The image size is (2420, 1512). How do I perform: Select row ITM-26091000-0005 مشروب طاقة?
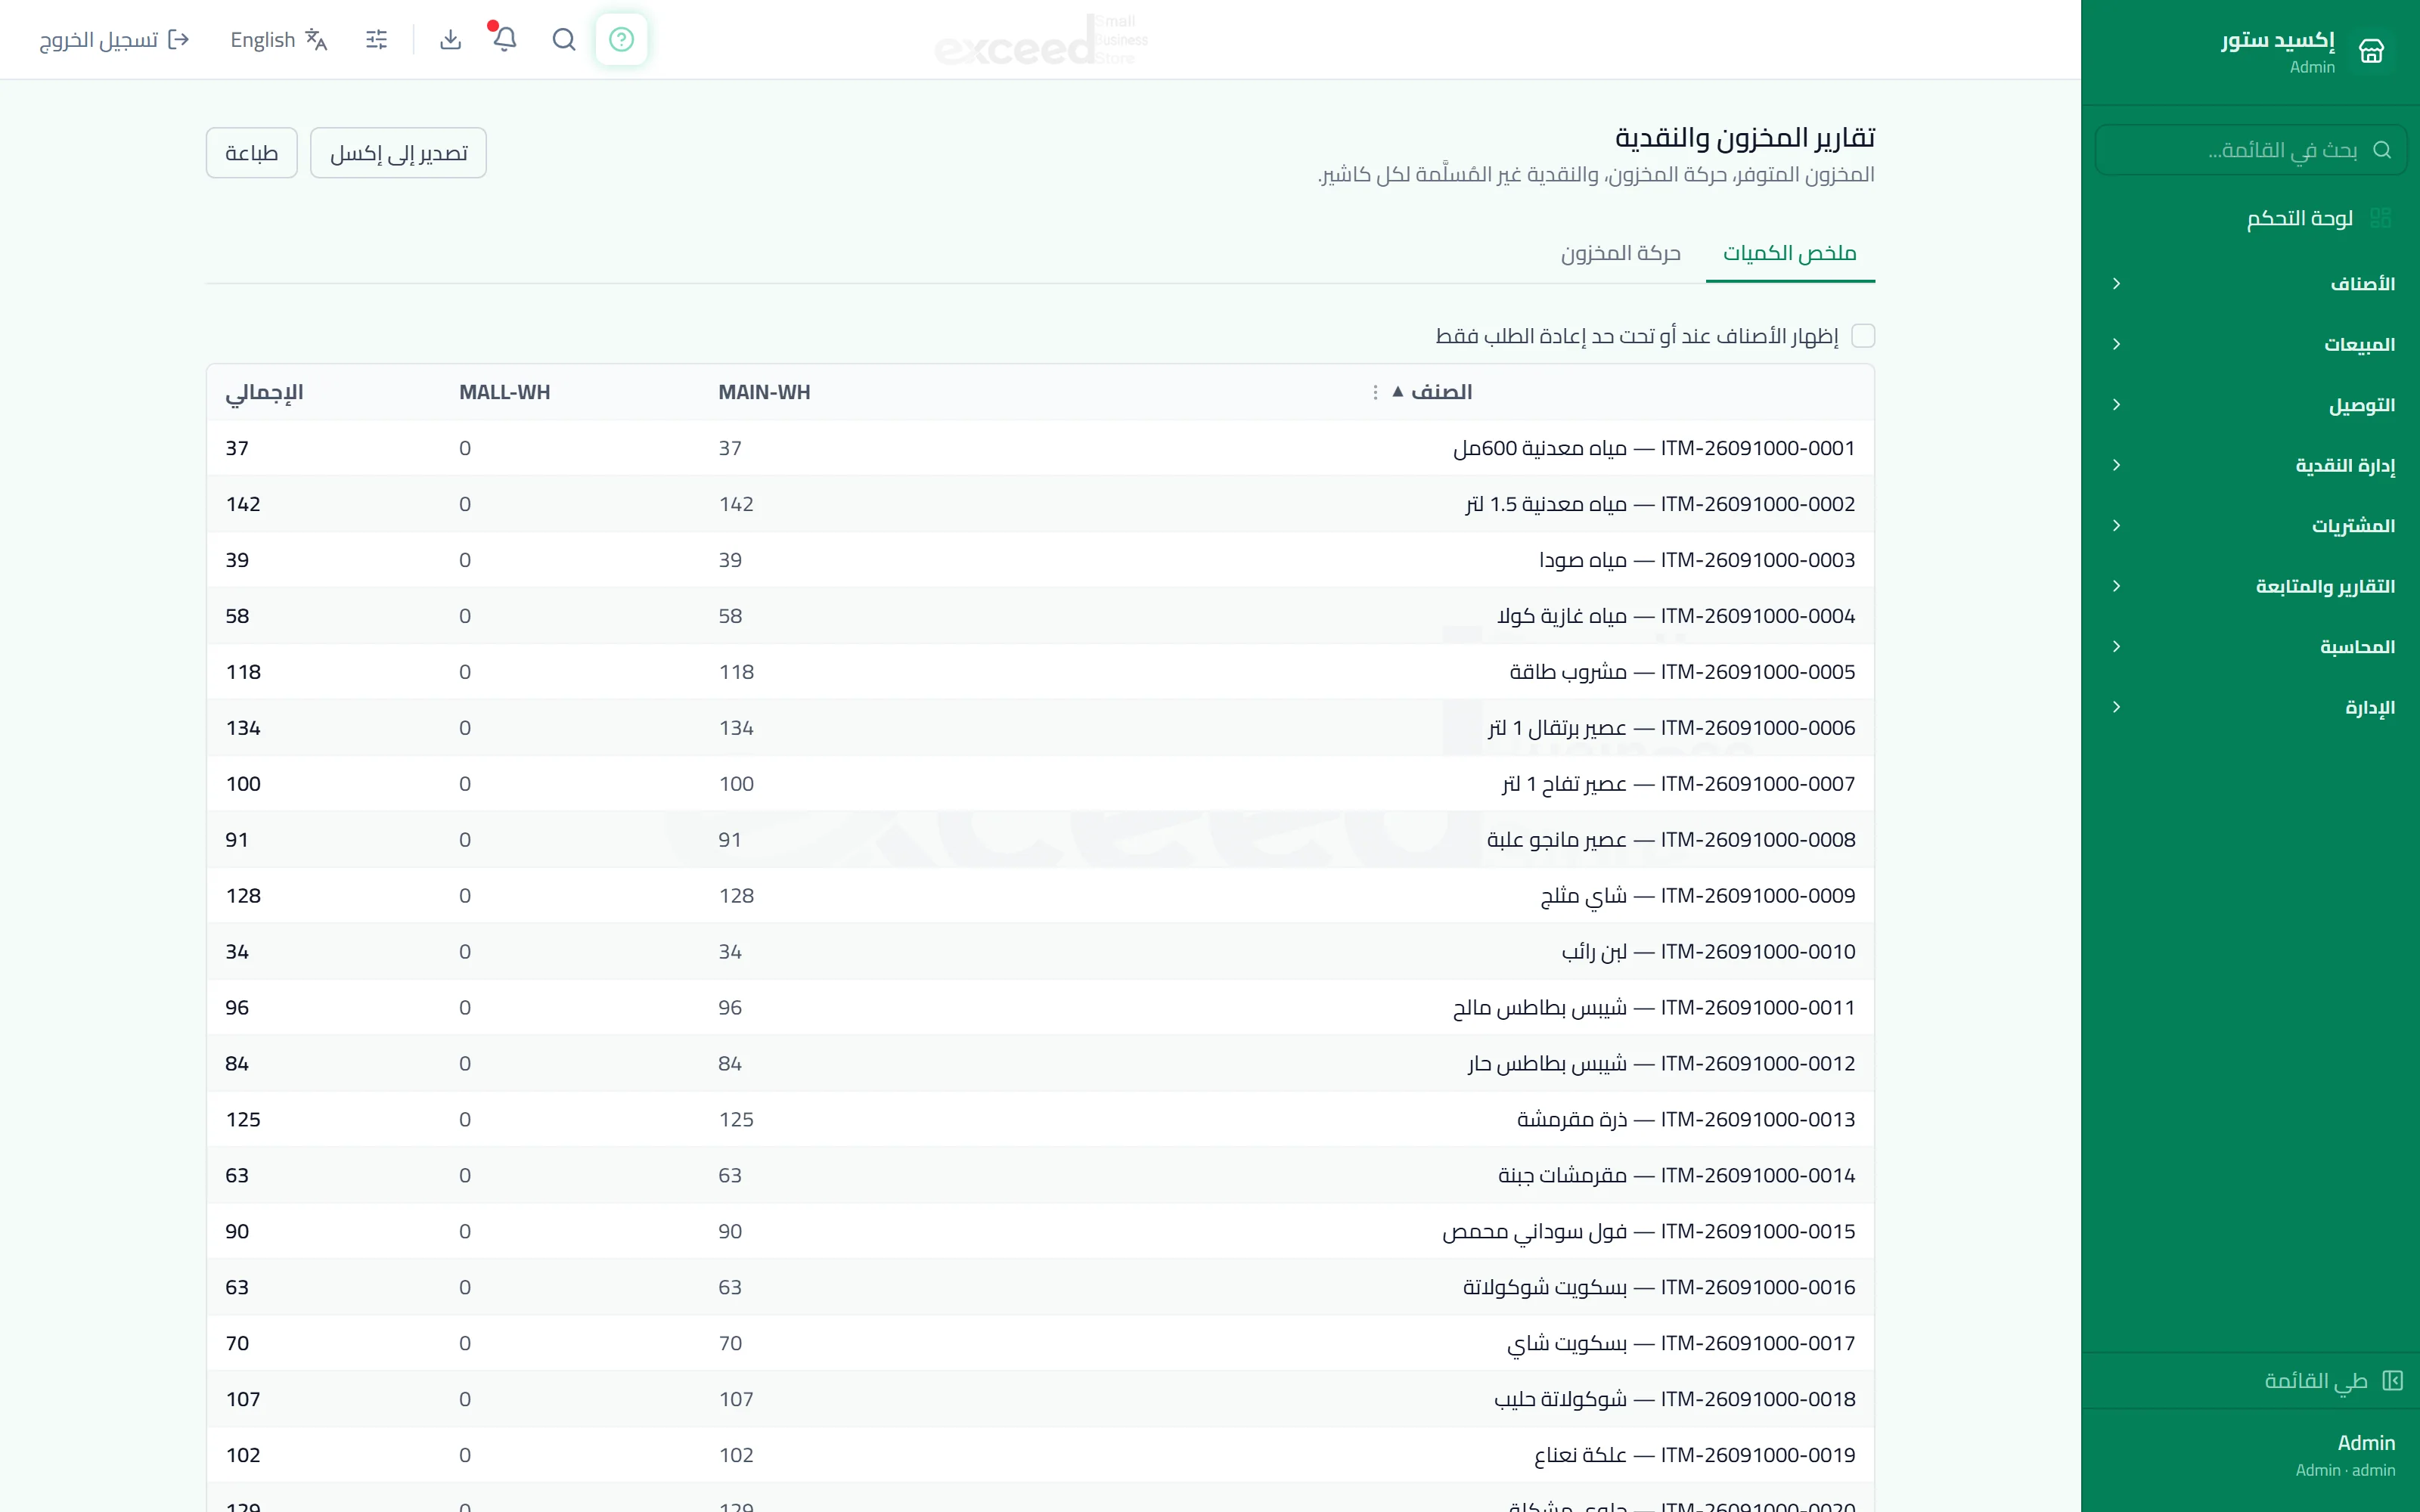pyautogui.click(x=1040, y=672)
